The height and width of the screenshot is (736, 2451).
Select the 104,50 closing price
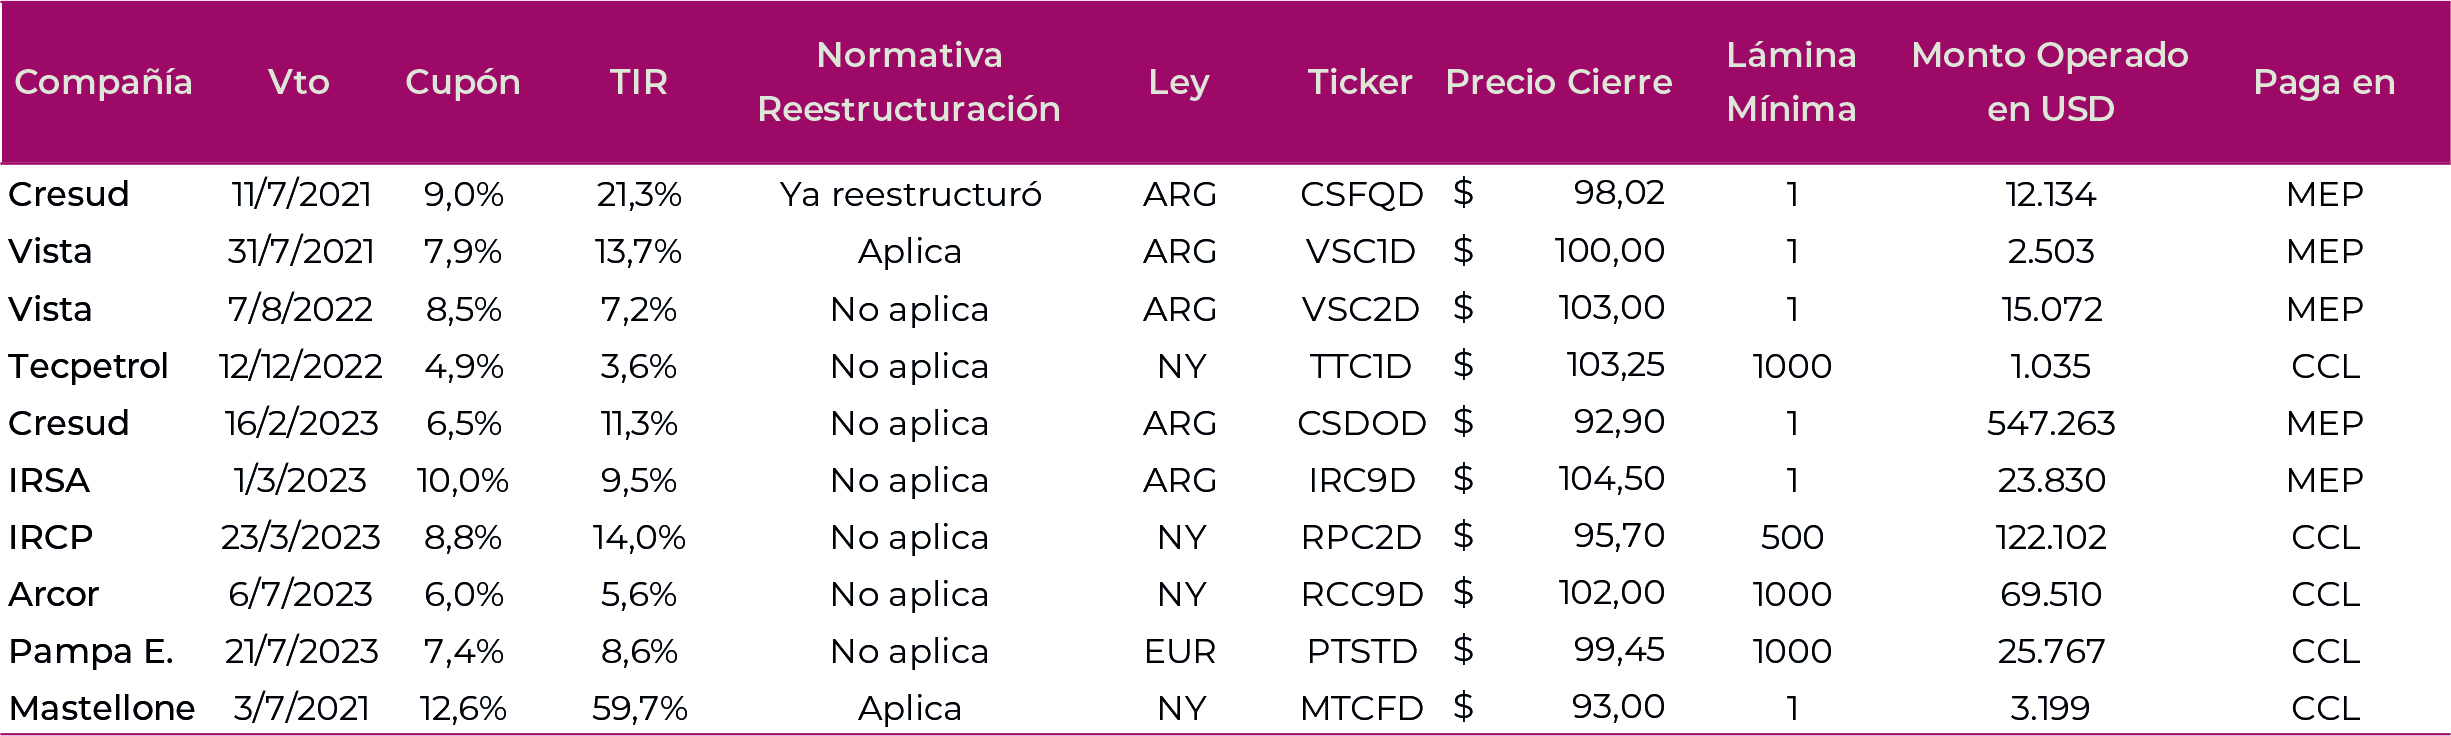pos(1611,479)
